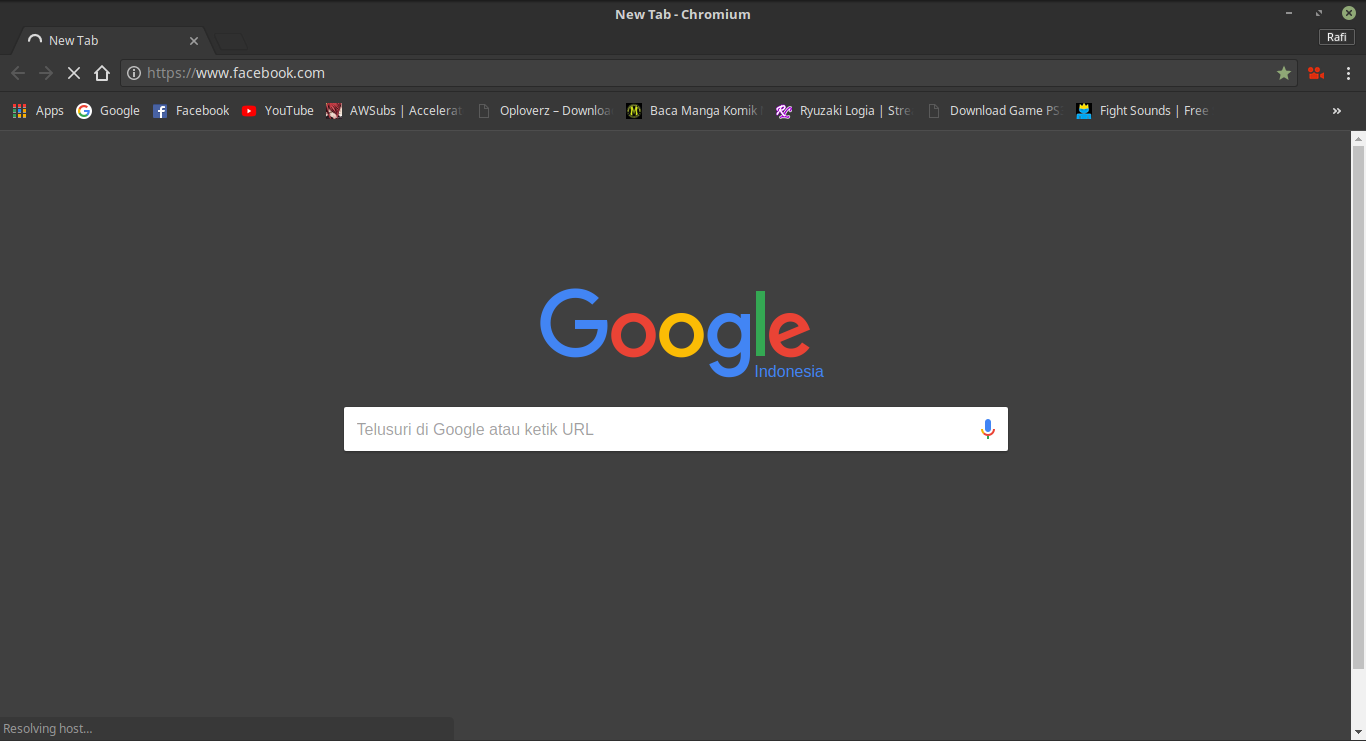Click the profile avatar icon in the toolbar
1366x741 pixels.
1316,73
